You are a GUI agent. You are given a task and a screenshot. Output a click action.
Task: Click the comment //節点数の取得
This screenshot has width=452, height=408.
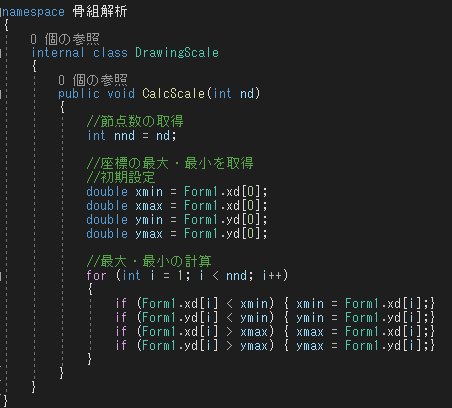click(135, 121)
